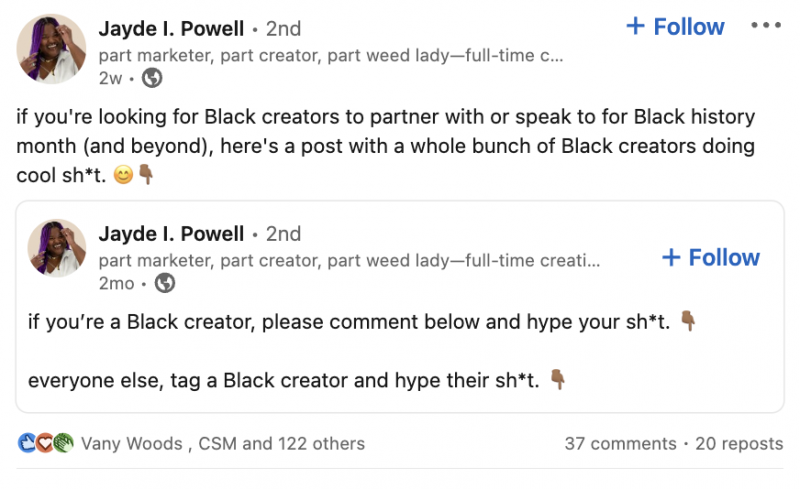This screenshot has width=800, height=489.
Task: Click the pointing-down emoji after 'hype your sh*t'
Action: click(x=688, y=321)
